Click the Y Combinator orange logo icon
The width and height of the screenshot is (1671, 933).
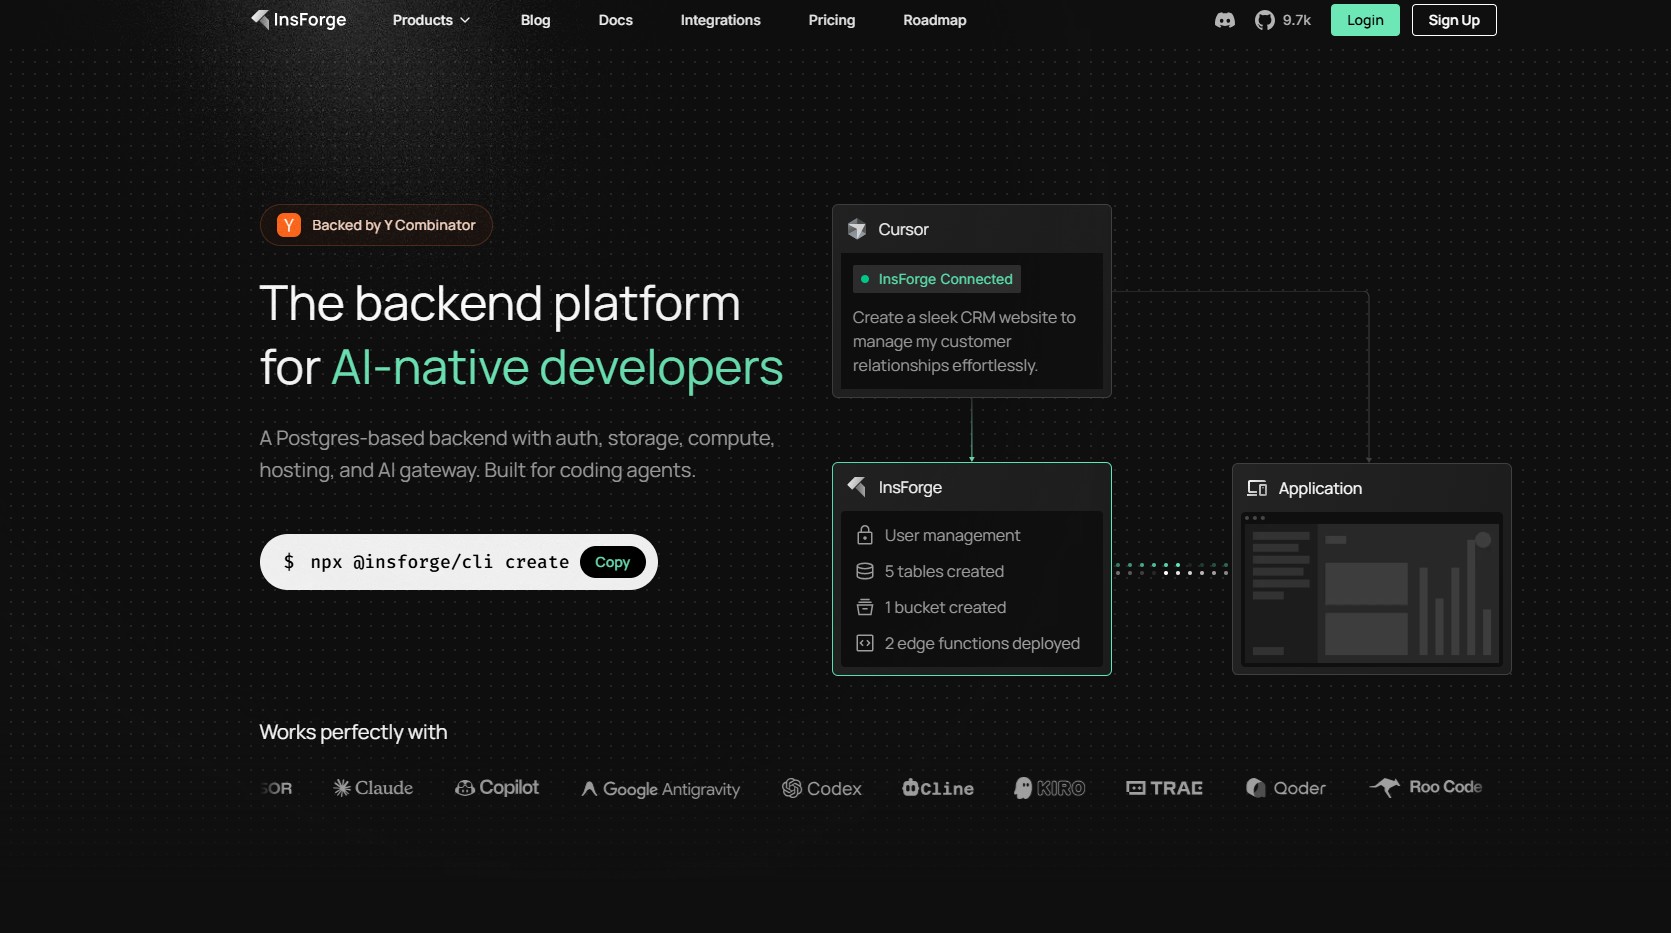[x=289, y=225]
